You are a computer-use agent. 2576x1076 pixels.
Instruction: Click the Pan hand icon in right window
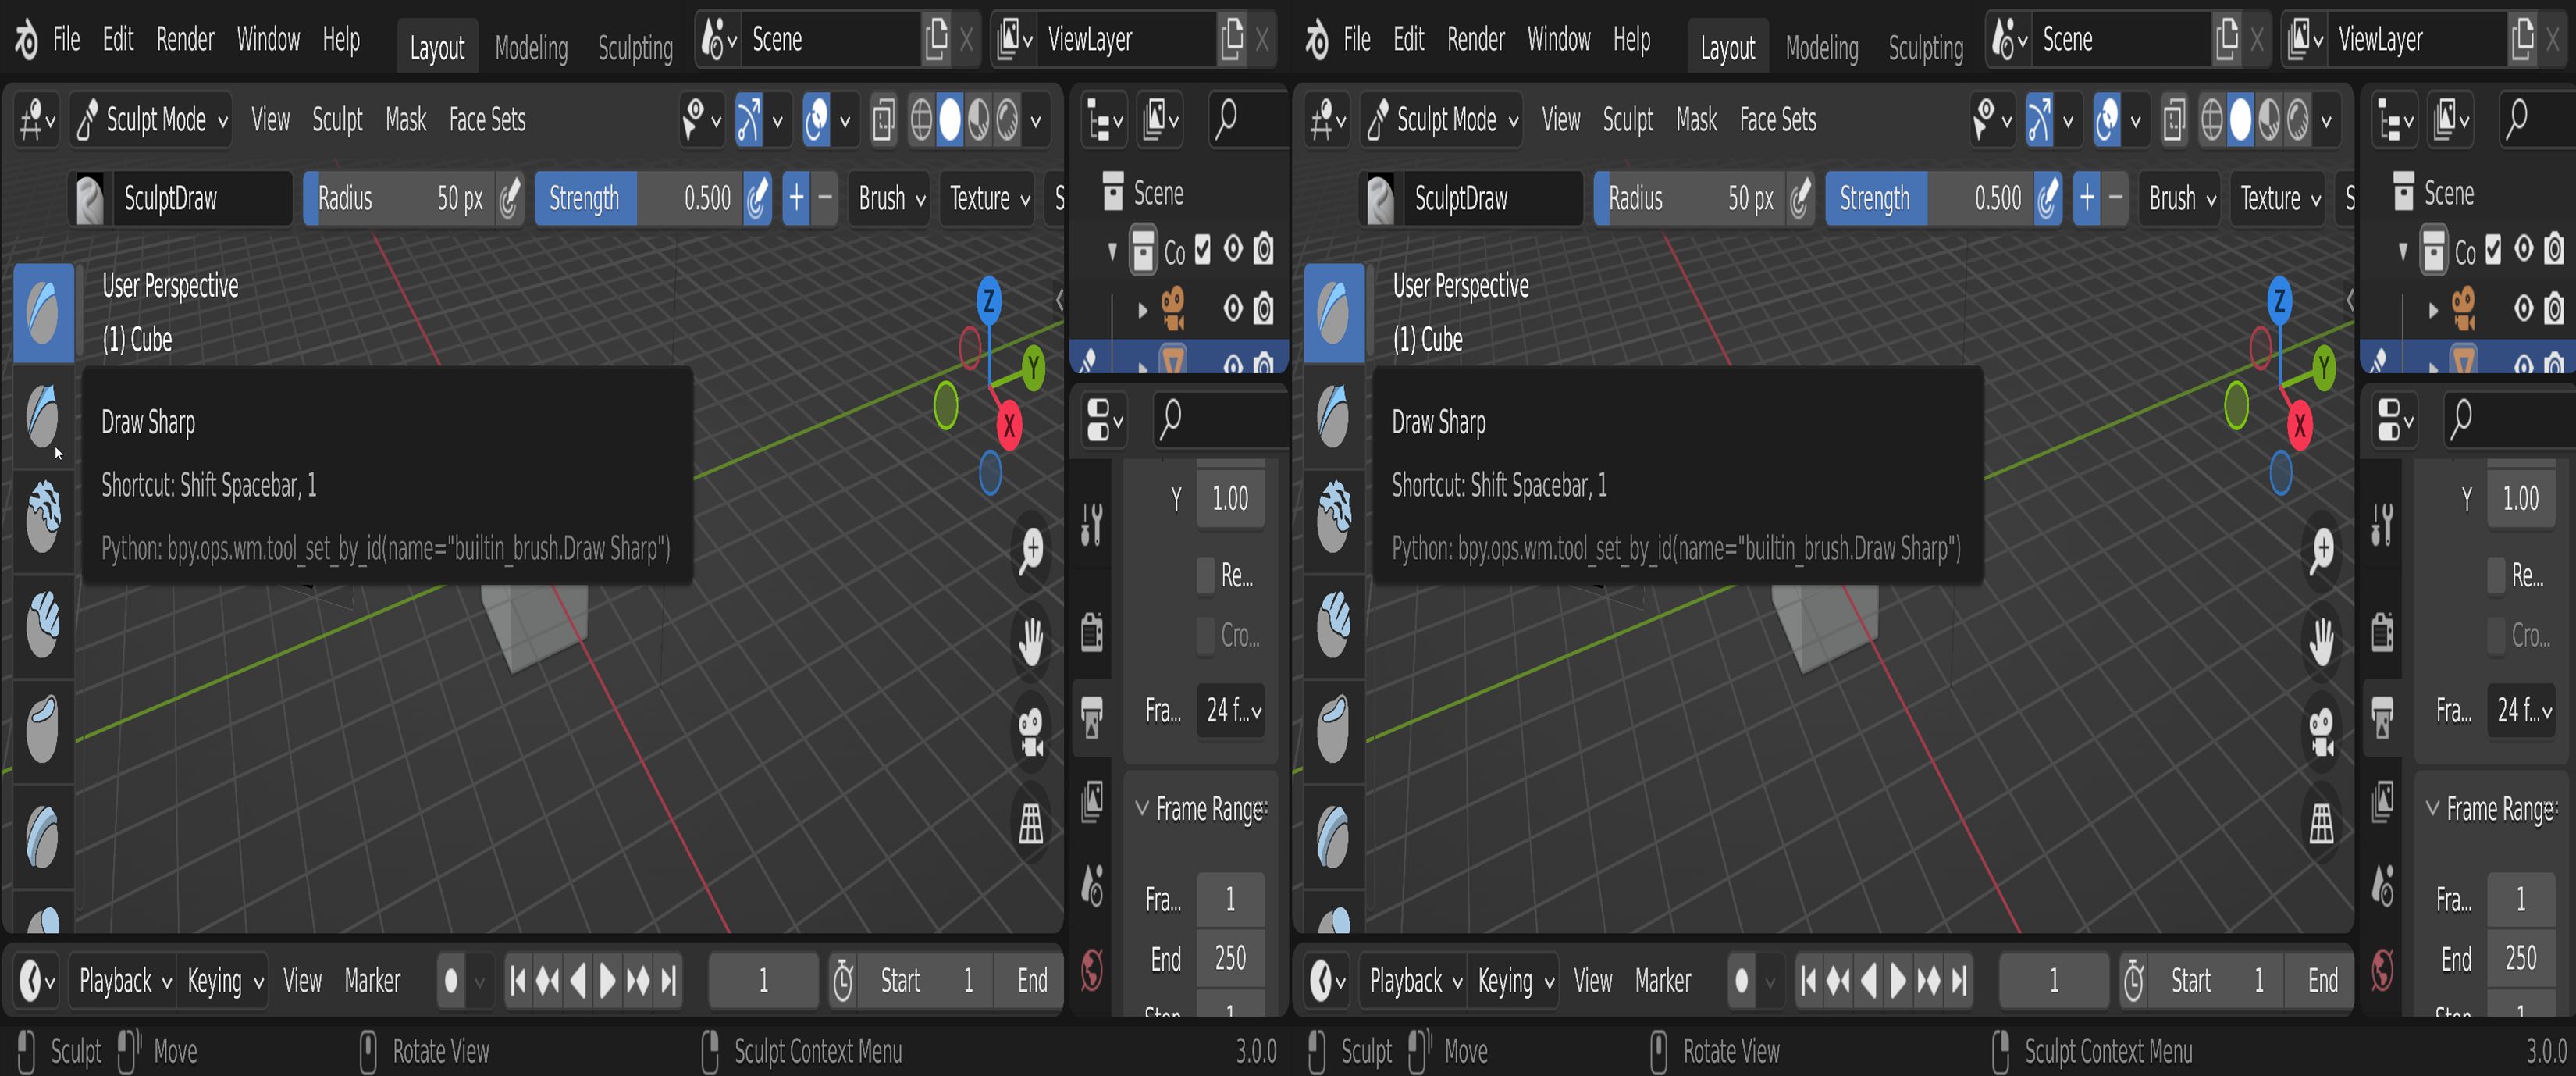click(2322, 641)
